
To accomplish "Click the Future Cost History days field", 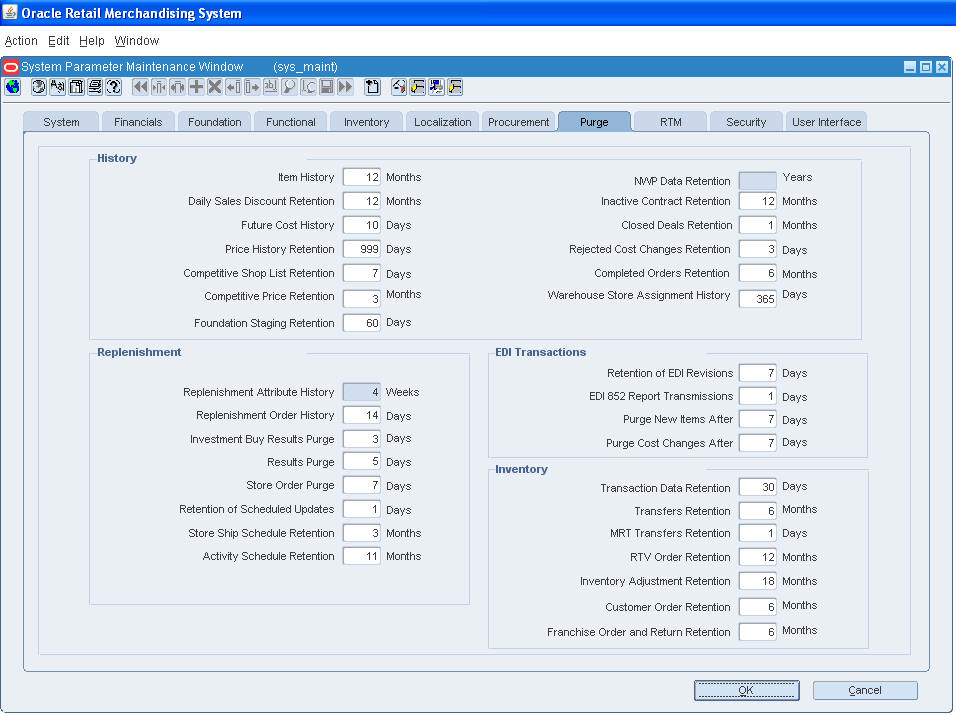I will click(x=362, y=225).
